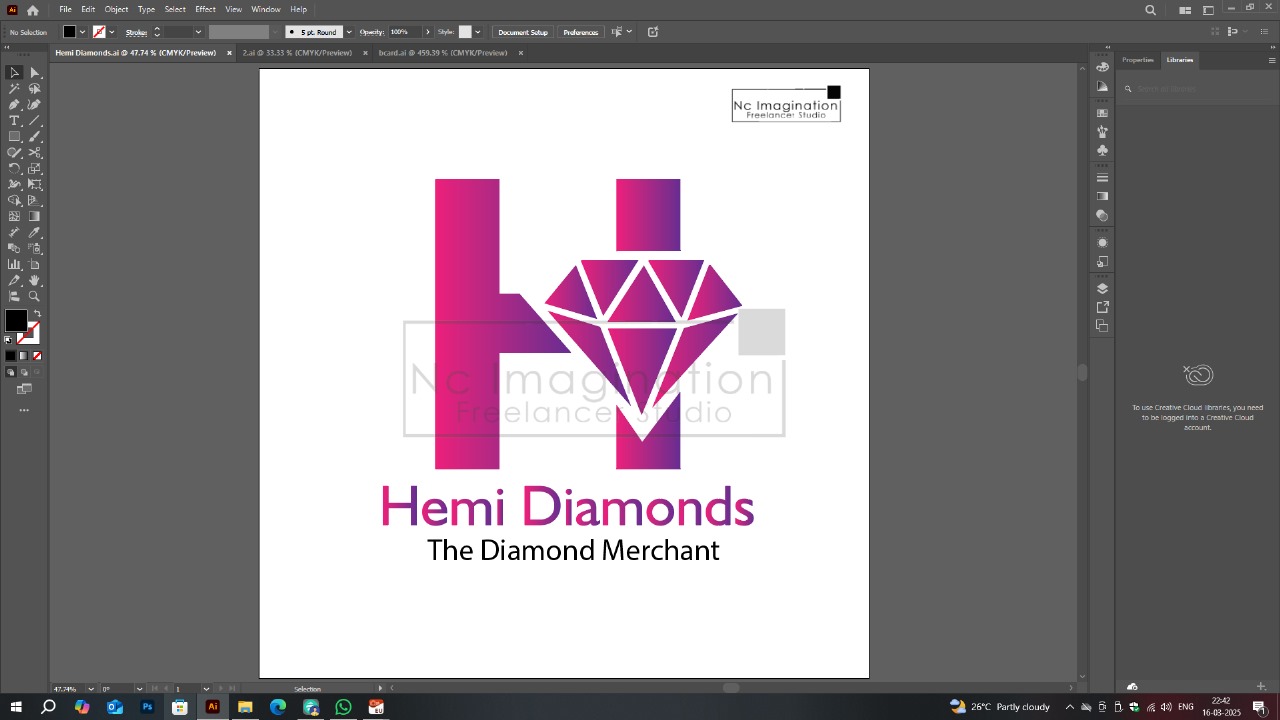Image resolution: width=1280 pixels, height=720 pixels.
Task: Swap fill and stroke colors
Action: tap(37, 314)
